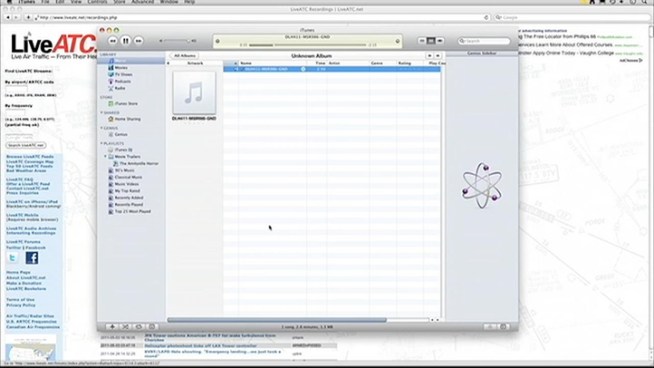Click the Safari back button

pyautogui.click(x=8, y=18)
